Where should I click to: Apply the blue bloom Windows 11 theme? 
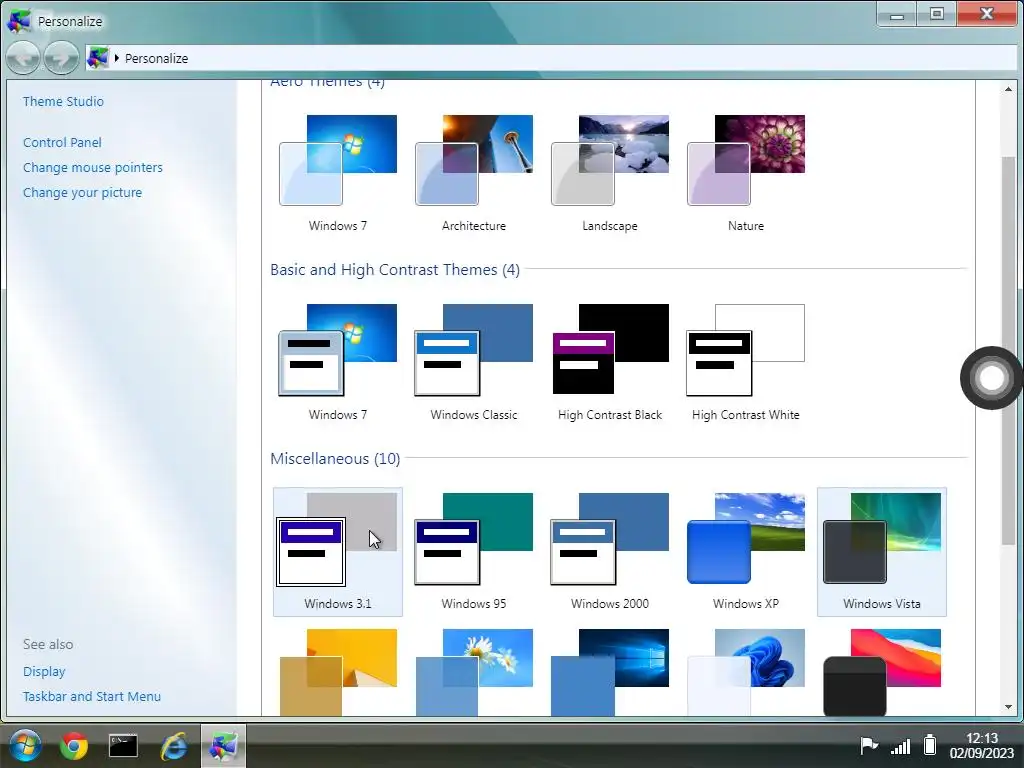[x=745, y=672]
